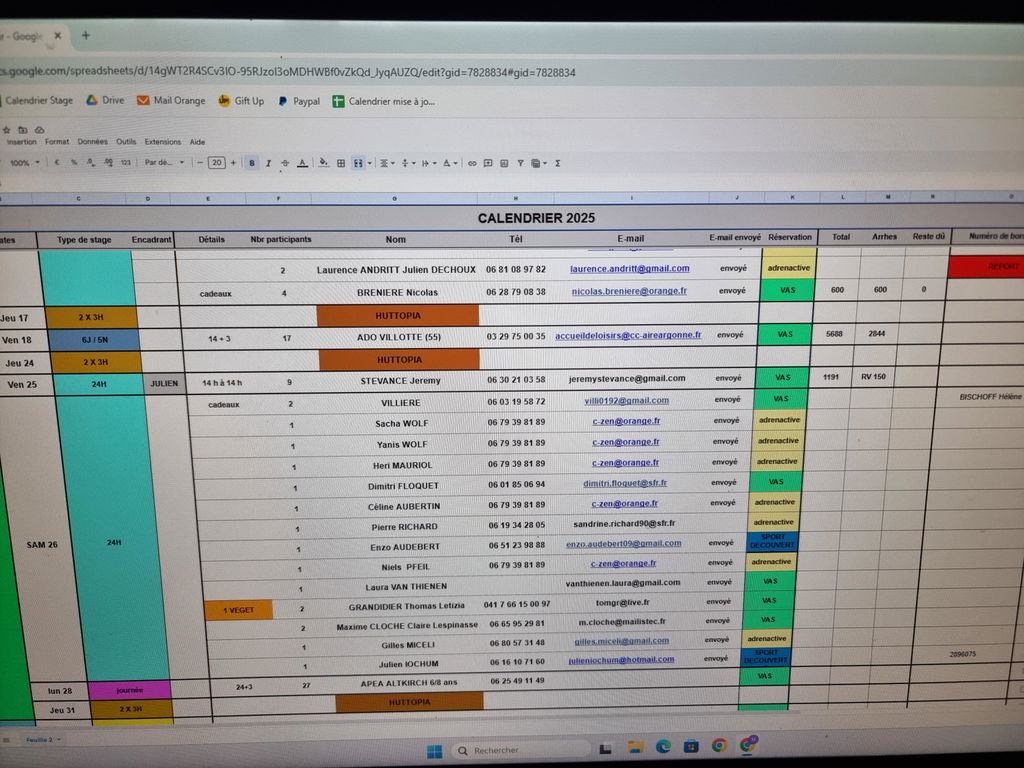Star the document with the star icon

click(7, 130)
